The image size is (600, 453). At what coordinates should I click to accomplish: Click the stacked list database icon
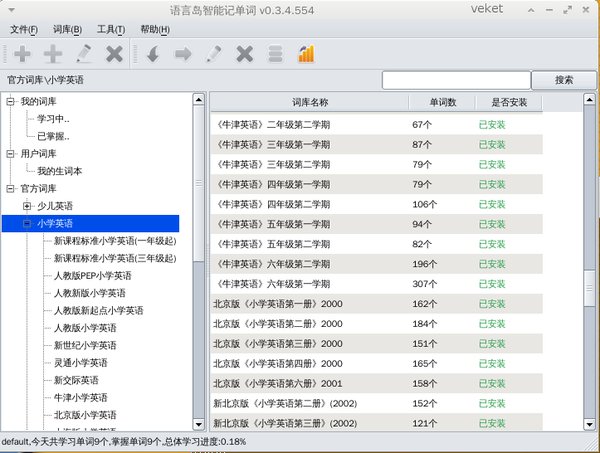pyautogui.click(x=276, y=54)
